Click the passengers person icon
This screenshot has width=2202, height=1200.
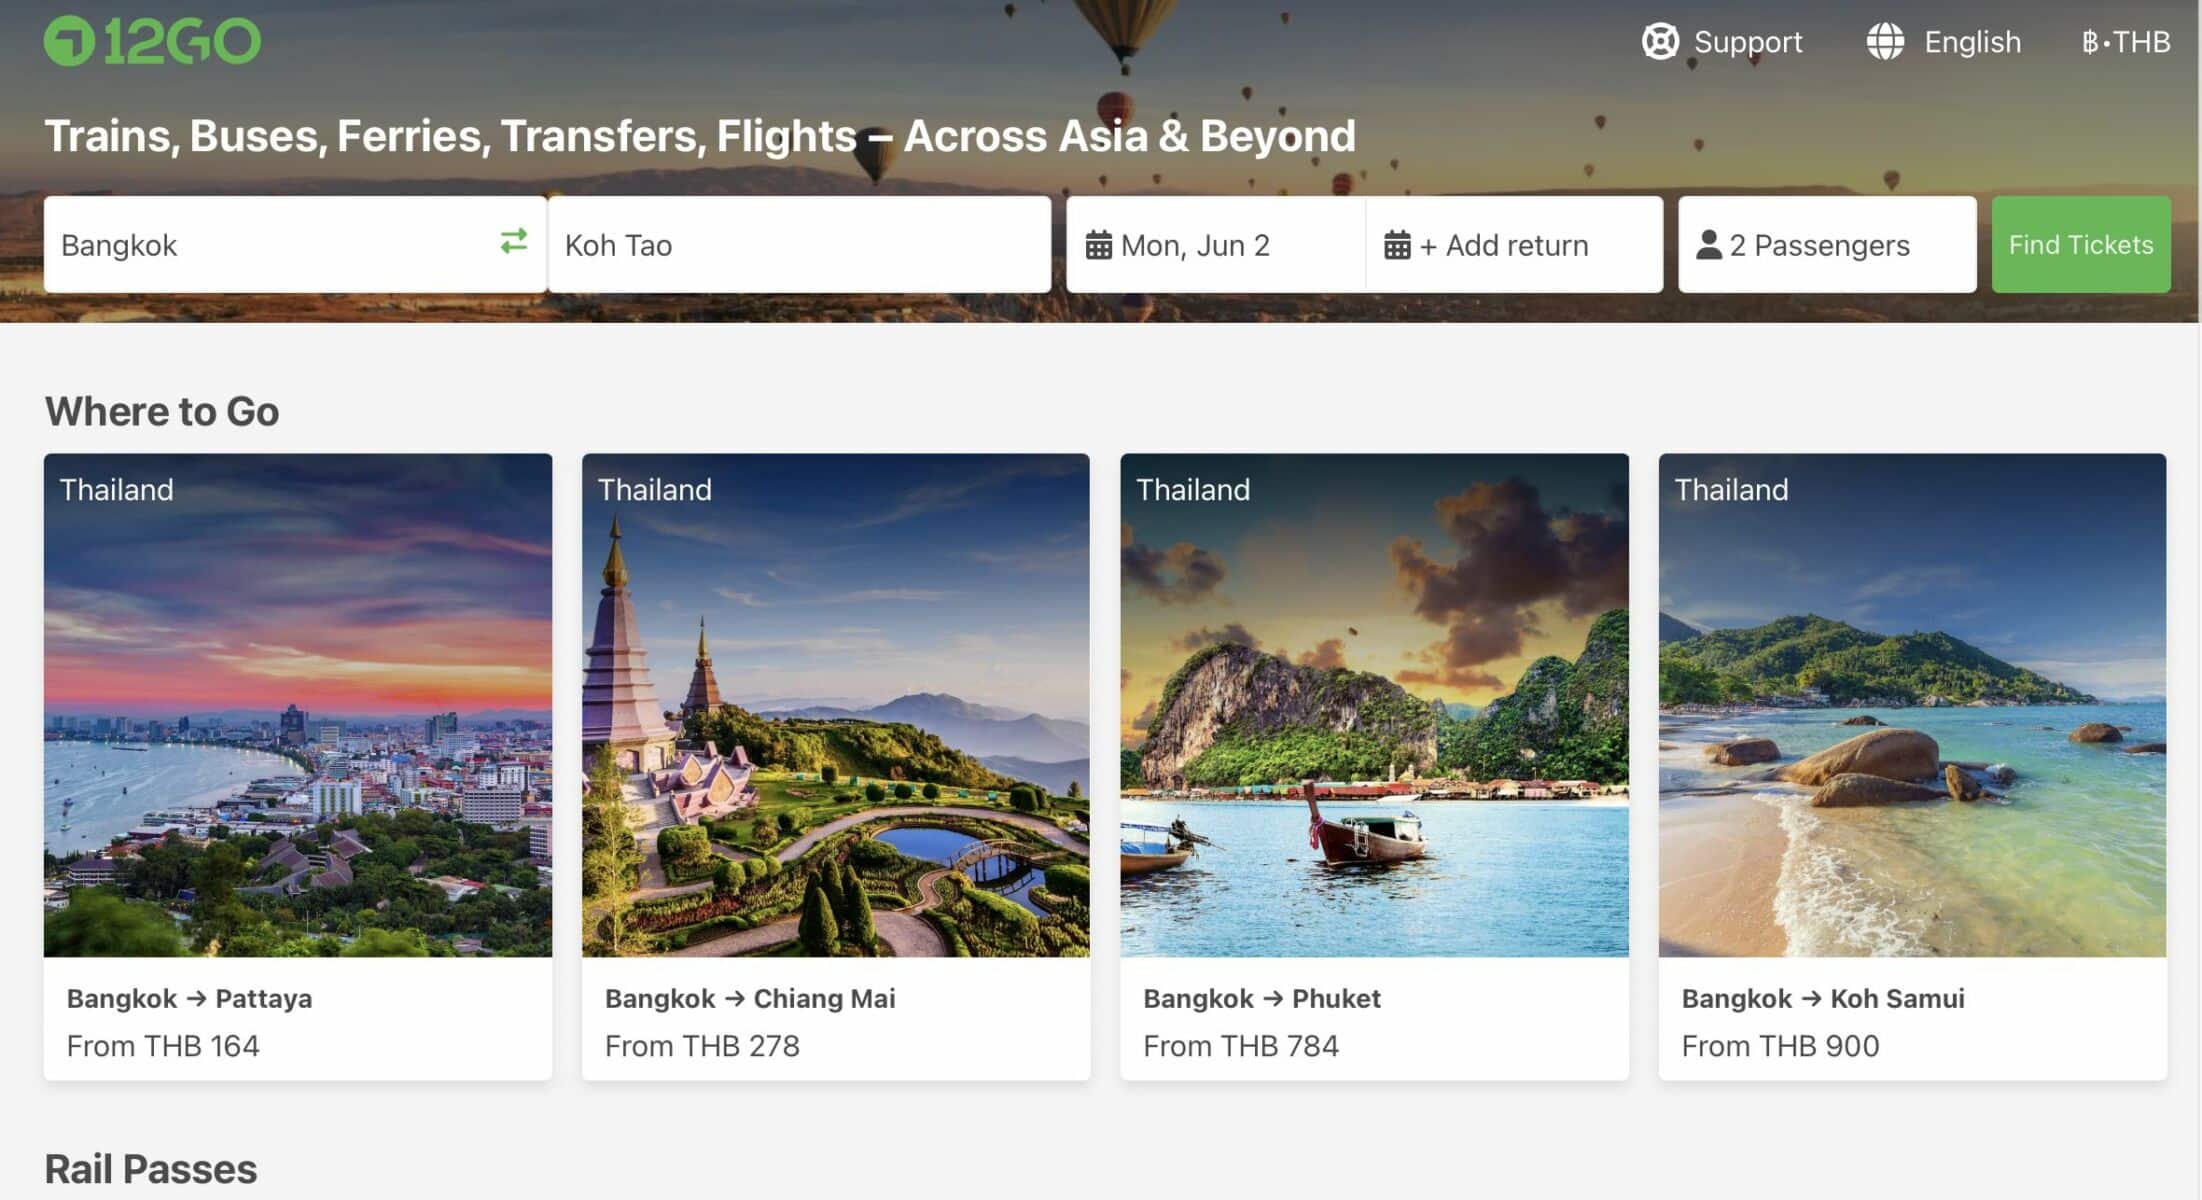[x=1709, y=245]
